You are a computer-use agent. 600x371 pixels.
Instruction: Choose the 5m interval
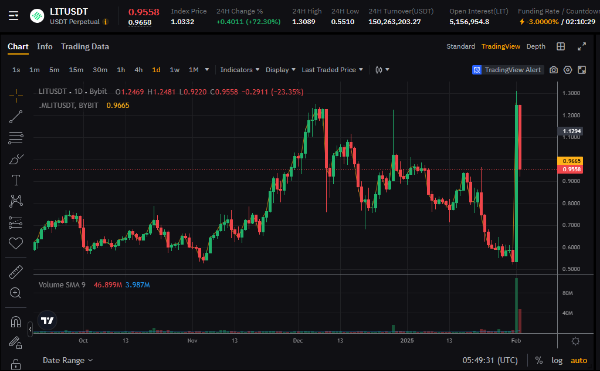(x=54, y=70)
